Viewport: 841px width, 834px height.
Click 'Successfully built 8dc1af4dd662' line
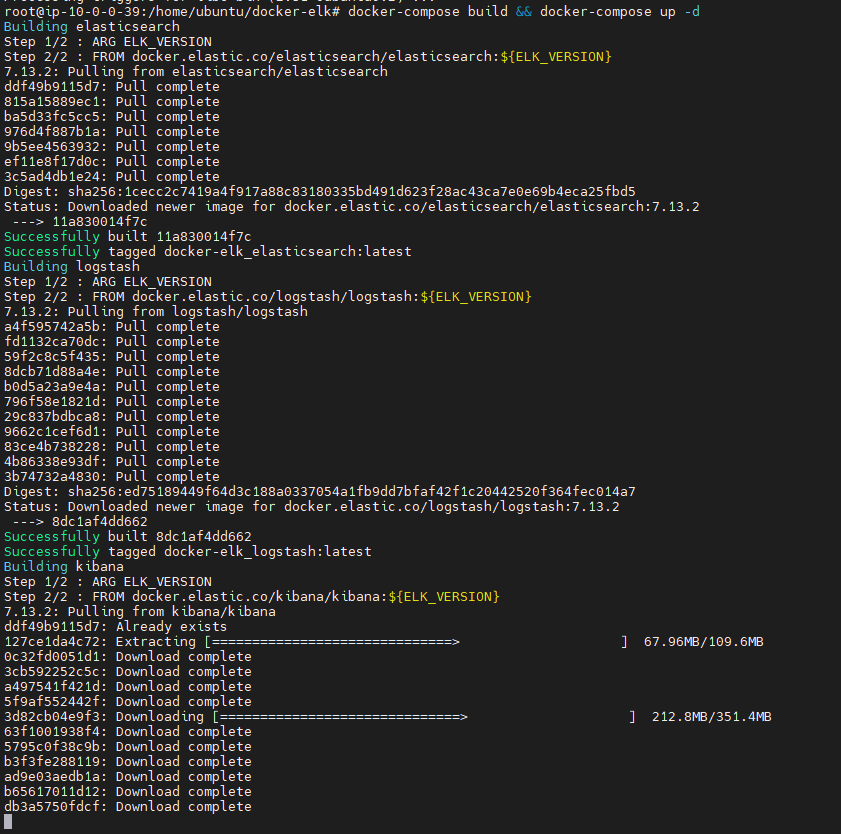pos(127,537)
